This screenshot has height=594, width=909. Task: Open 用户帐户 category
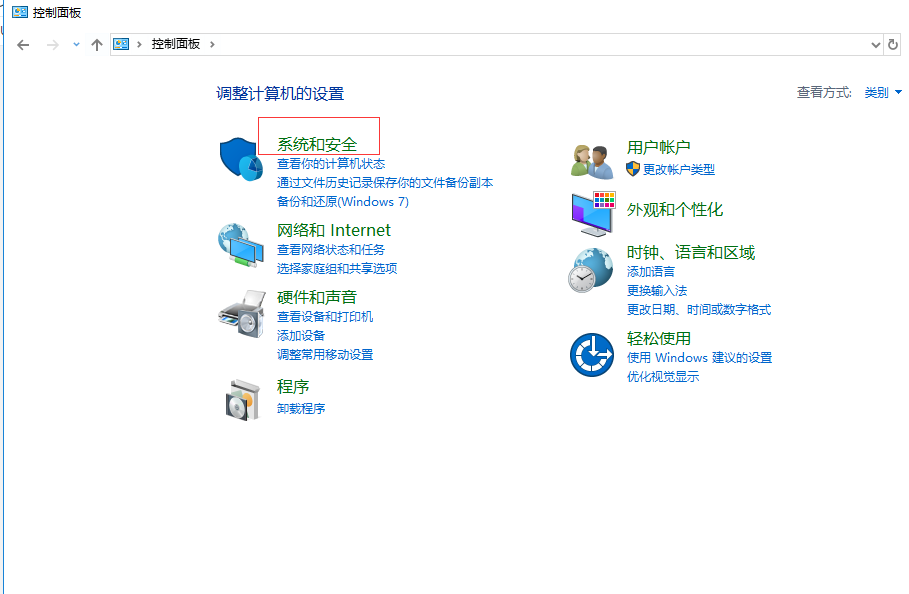659,147
